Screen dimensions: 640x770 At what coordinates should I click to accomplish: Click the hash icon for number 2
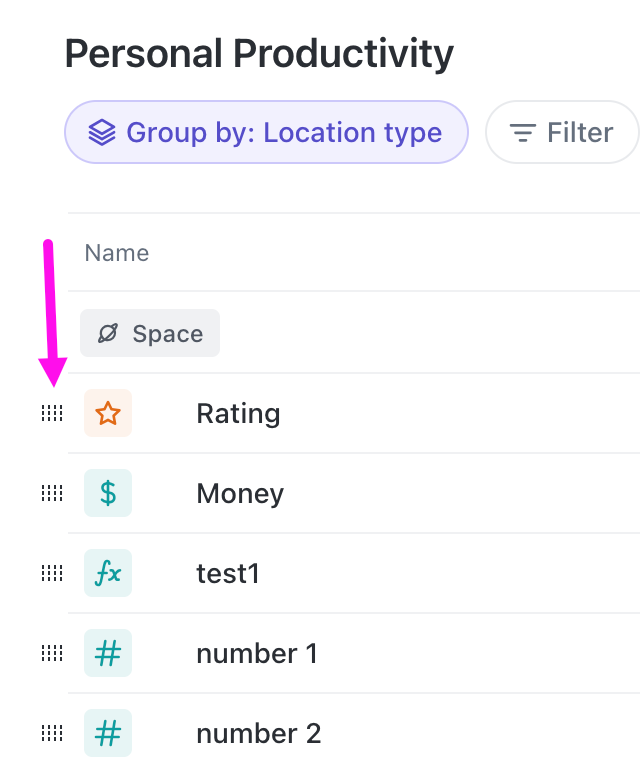point(108,733)
